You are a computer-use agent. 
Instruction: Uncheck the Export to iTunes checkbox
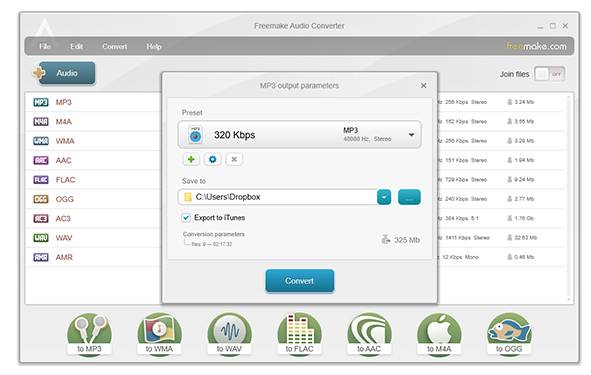tap(186, 218)
